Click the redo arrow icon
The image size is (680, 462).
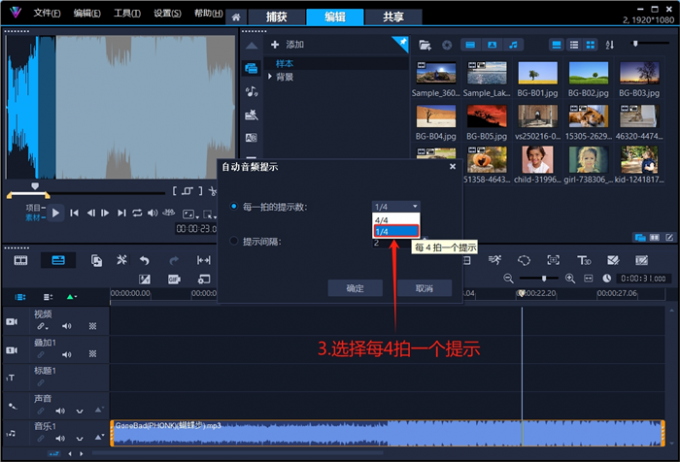click(x=173, y=260)
